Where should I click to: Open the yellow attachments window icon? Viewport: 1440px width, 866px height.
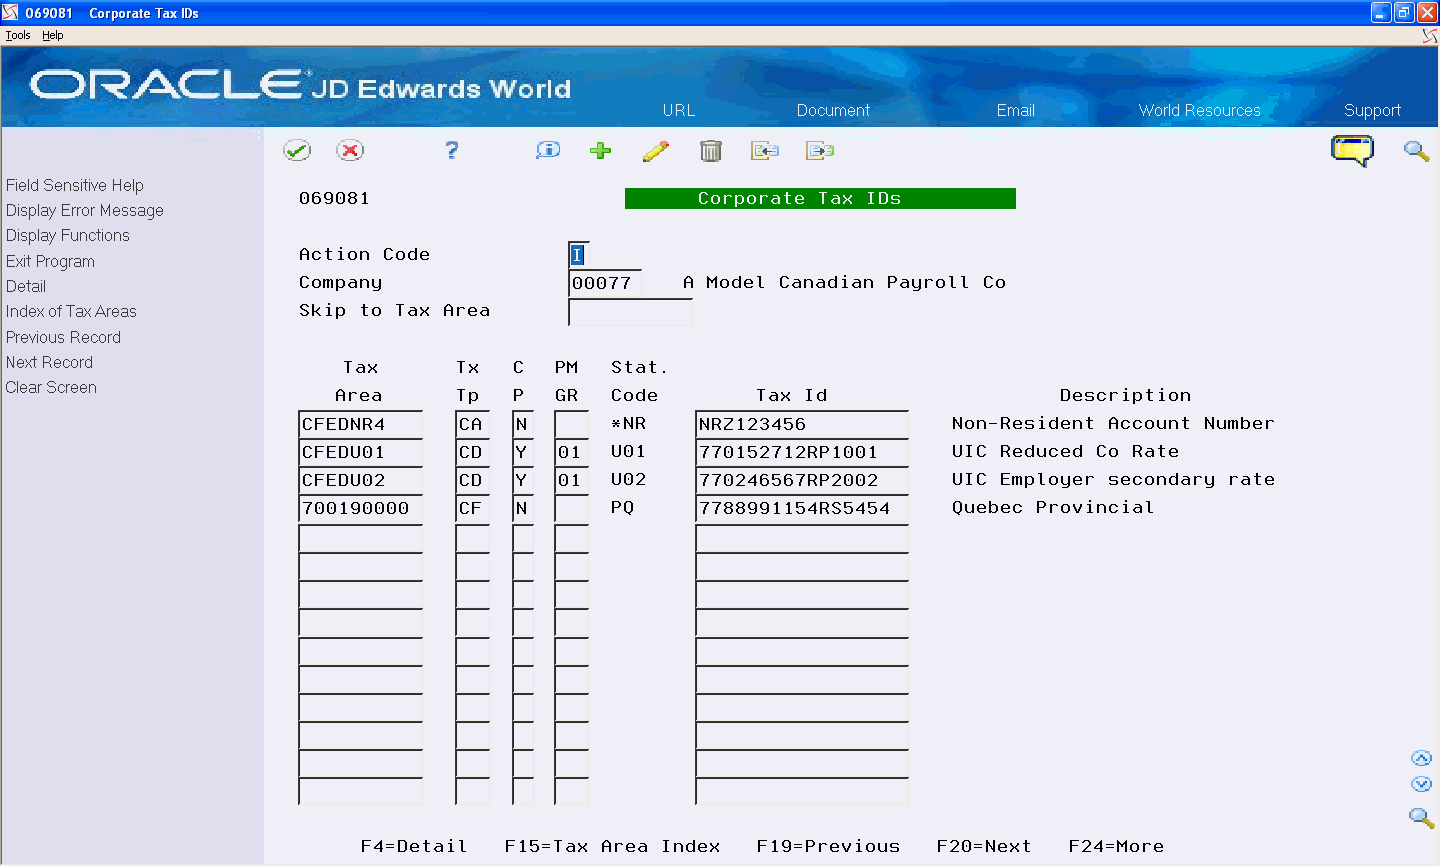(1352, 150)
